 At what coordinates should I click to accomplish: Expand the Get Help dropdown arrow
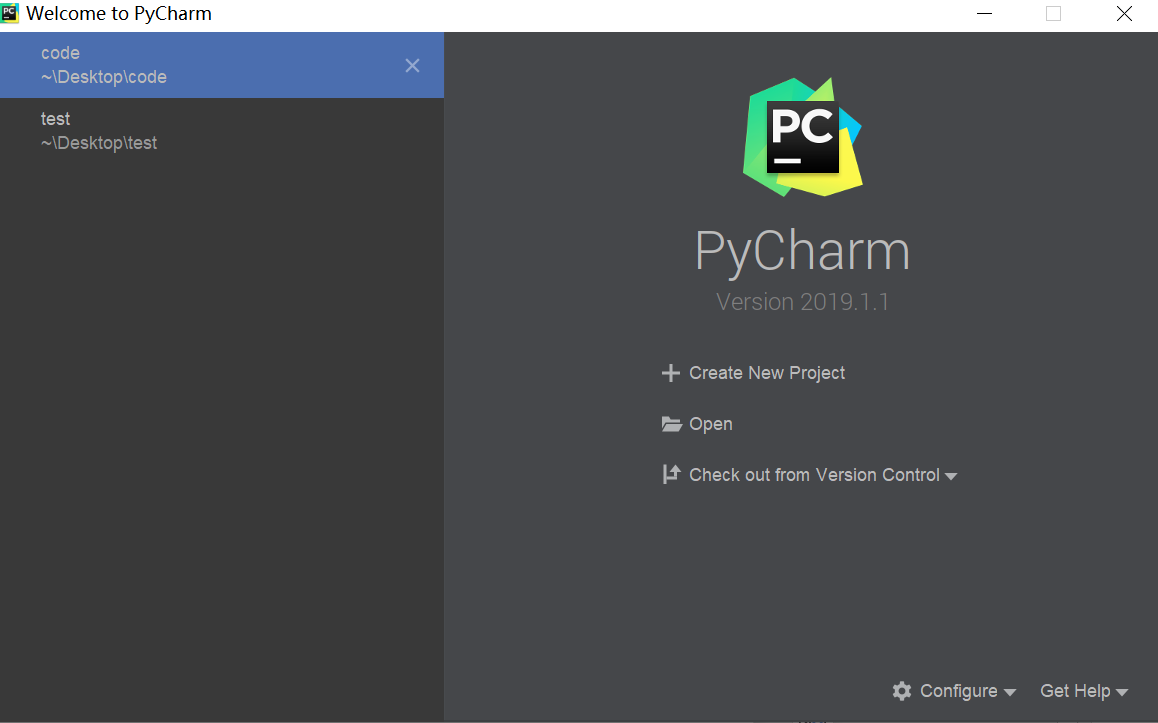pos(1122,693)
